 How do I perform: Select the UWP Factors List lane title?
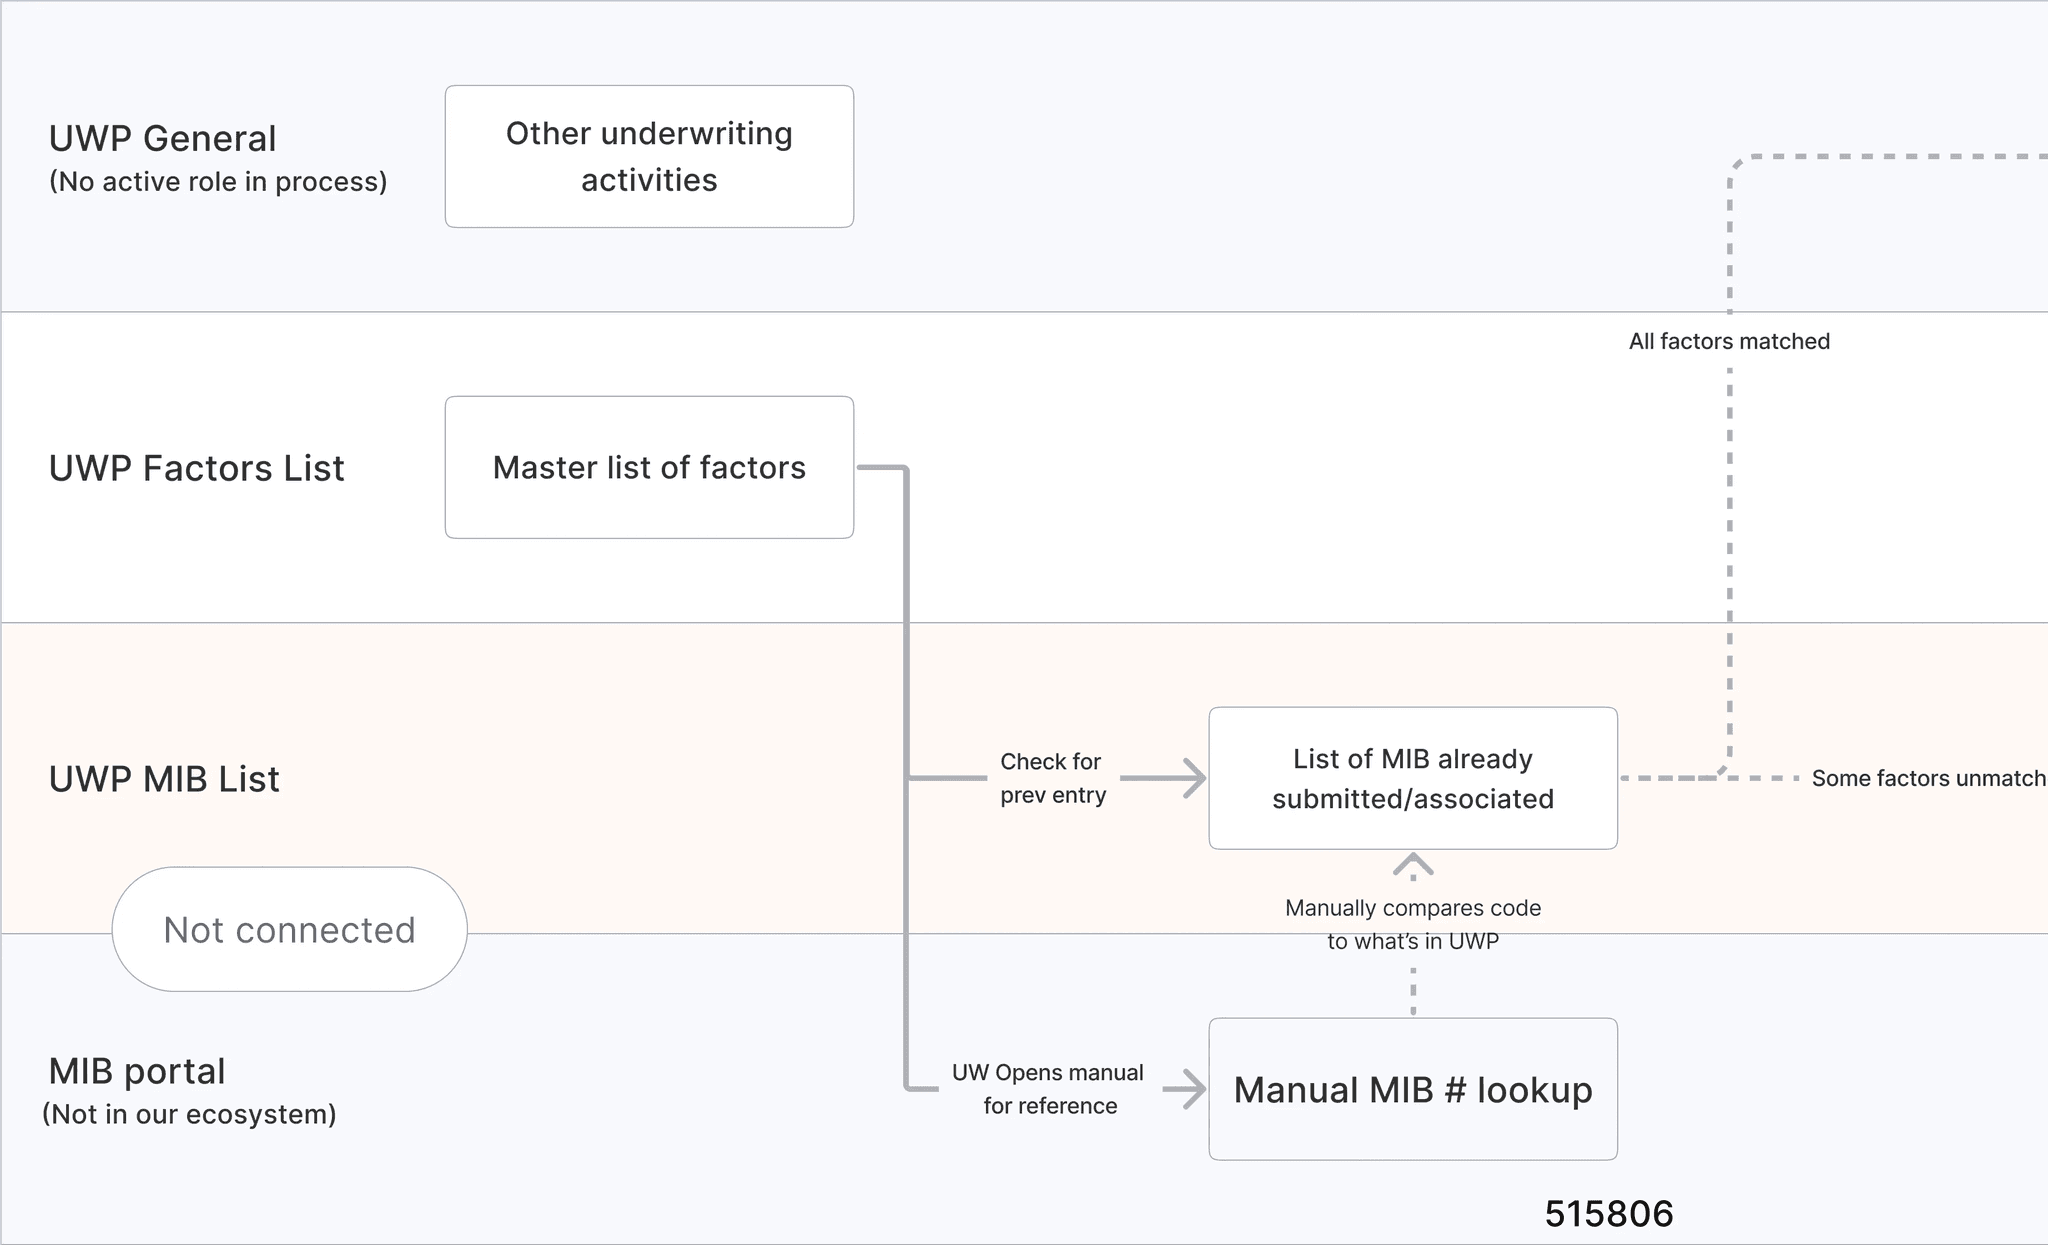[x=197, y=468]
